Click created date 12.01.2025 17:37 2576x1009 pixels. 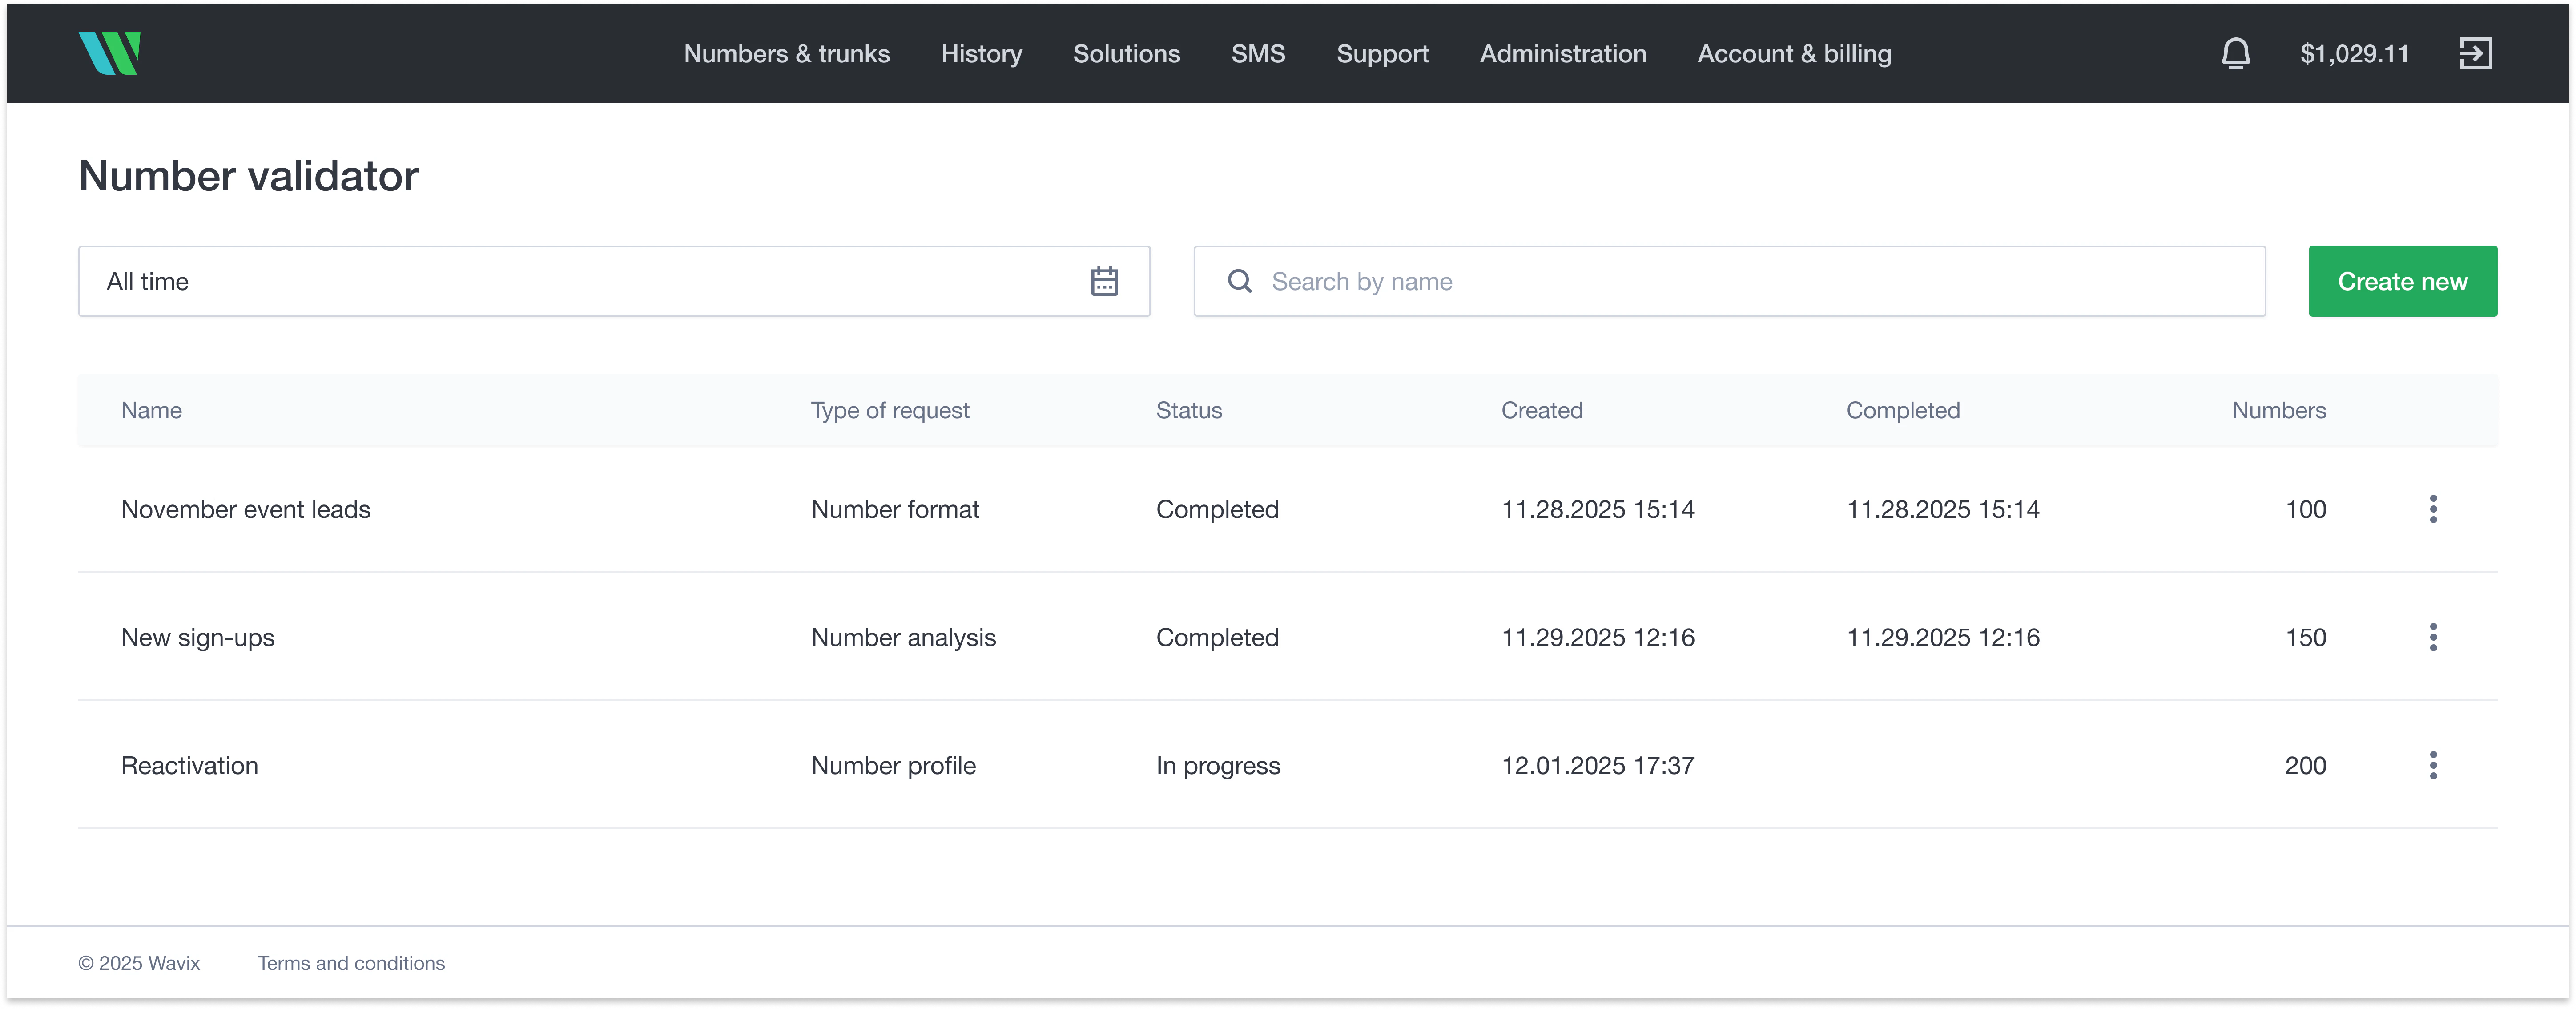tap(1597, 765)
